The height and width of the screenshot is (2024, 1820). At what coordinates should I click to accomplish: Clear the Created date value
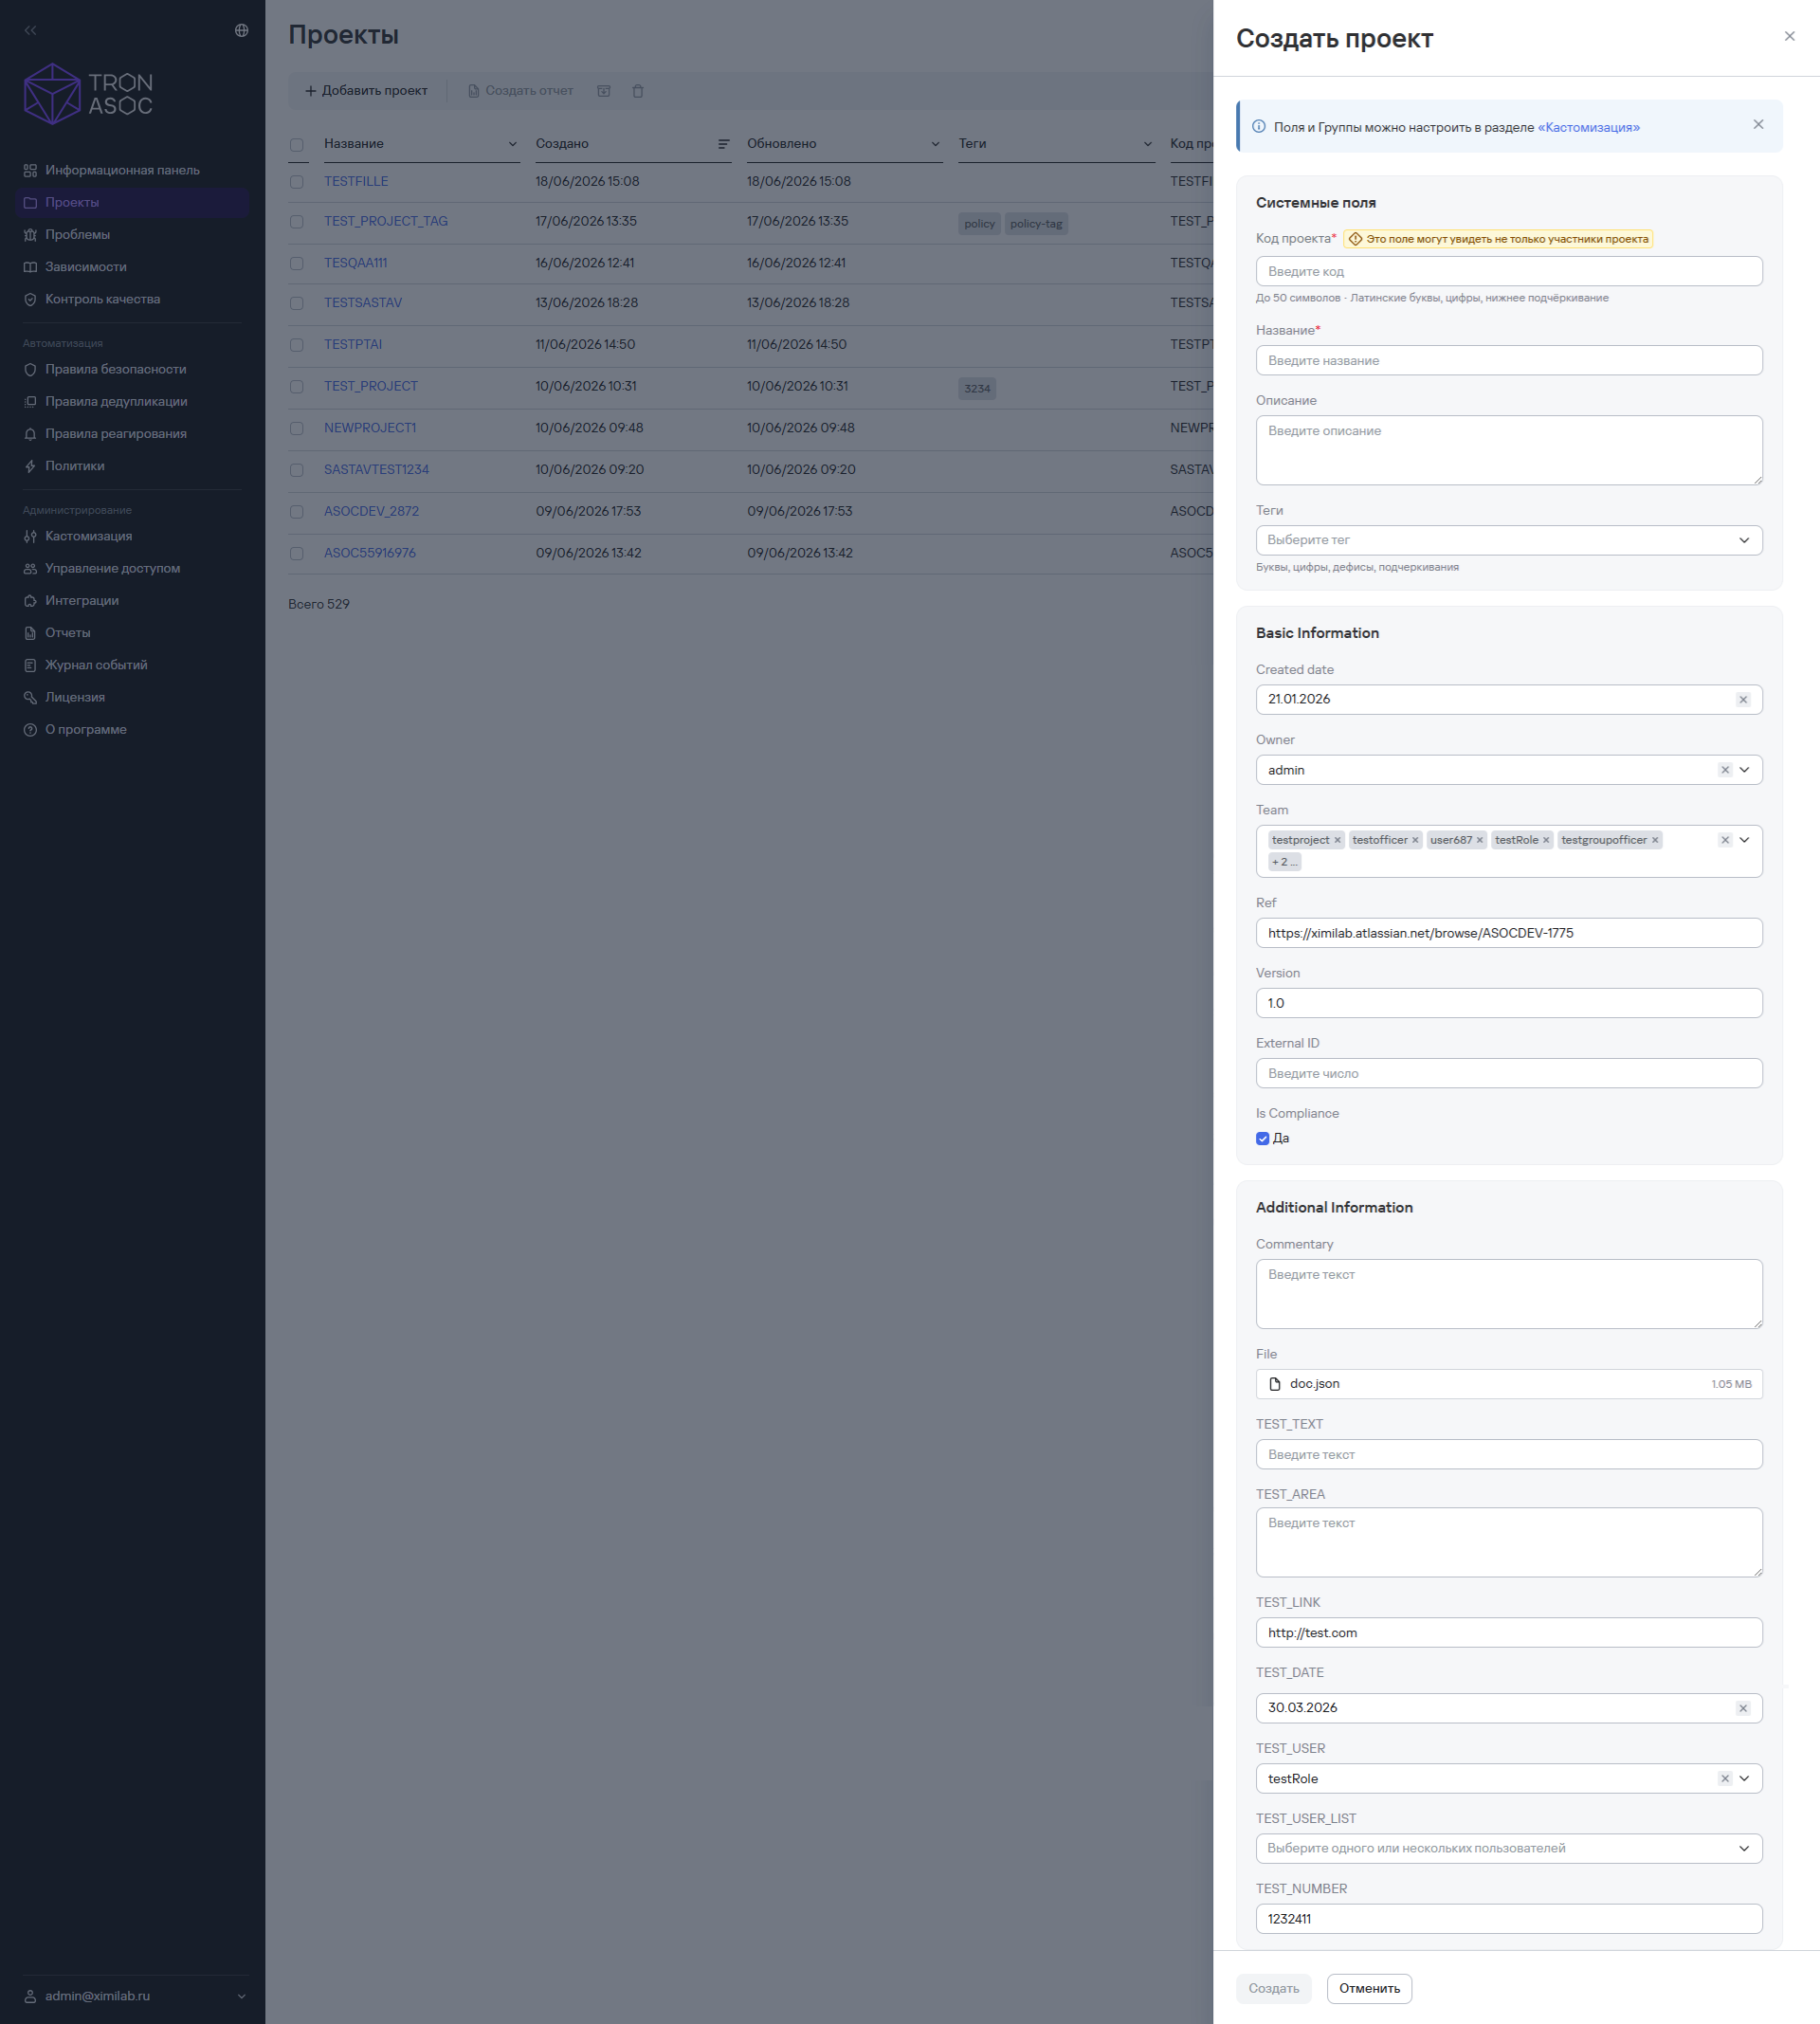tap(1743, 700)
